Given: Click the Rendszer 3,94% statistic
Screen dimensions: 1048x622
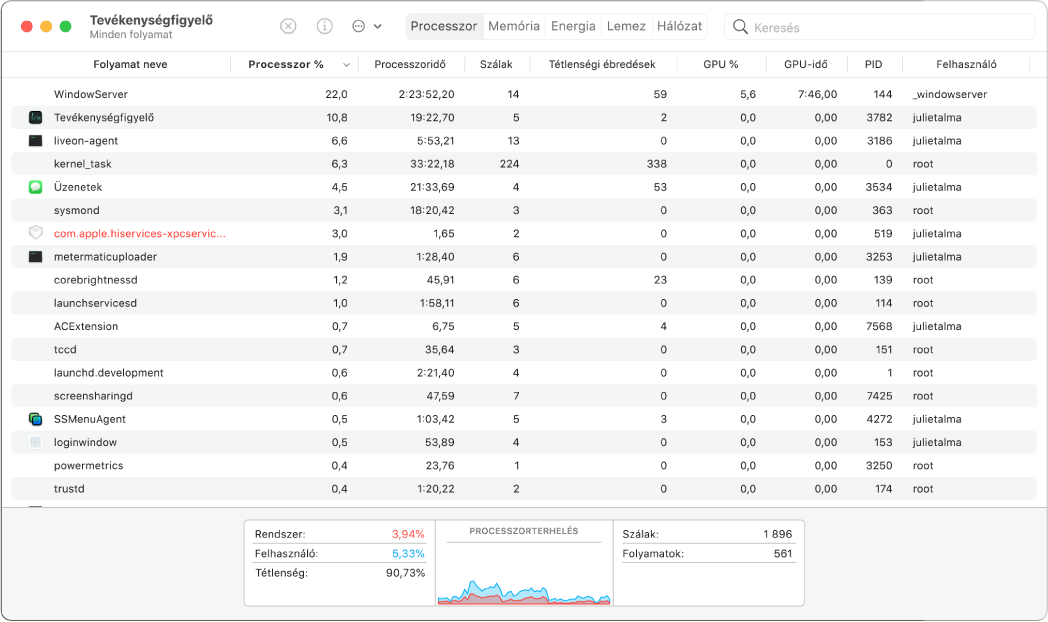Looking at the screenshot, I should click(340, 534).
